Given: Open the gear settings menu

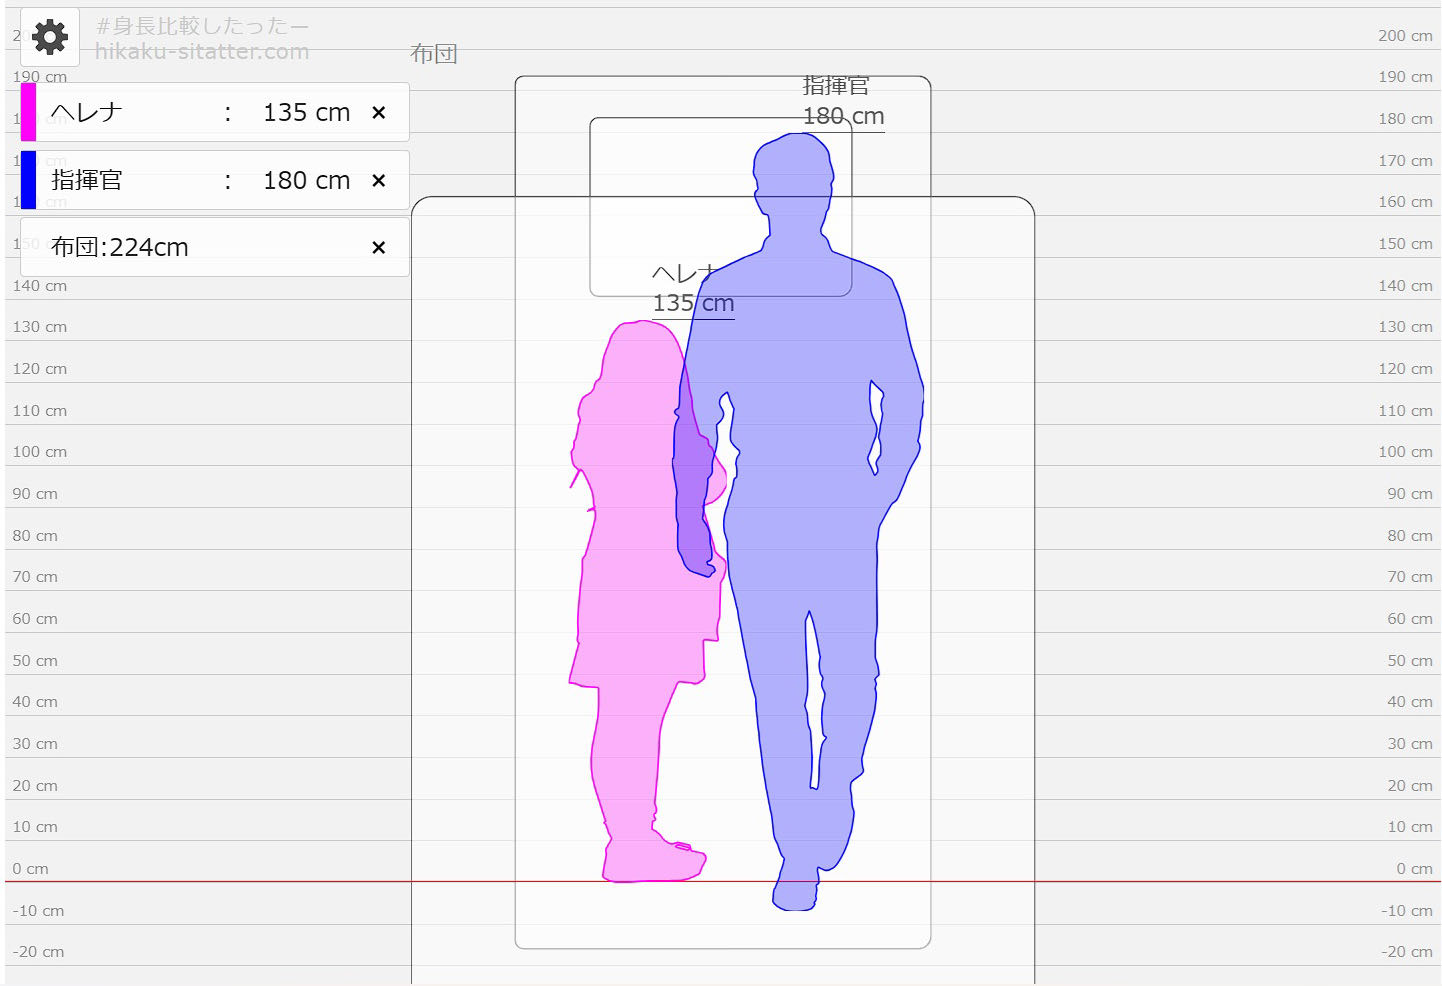Looking at the screenshot, I should [49, 37].
